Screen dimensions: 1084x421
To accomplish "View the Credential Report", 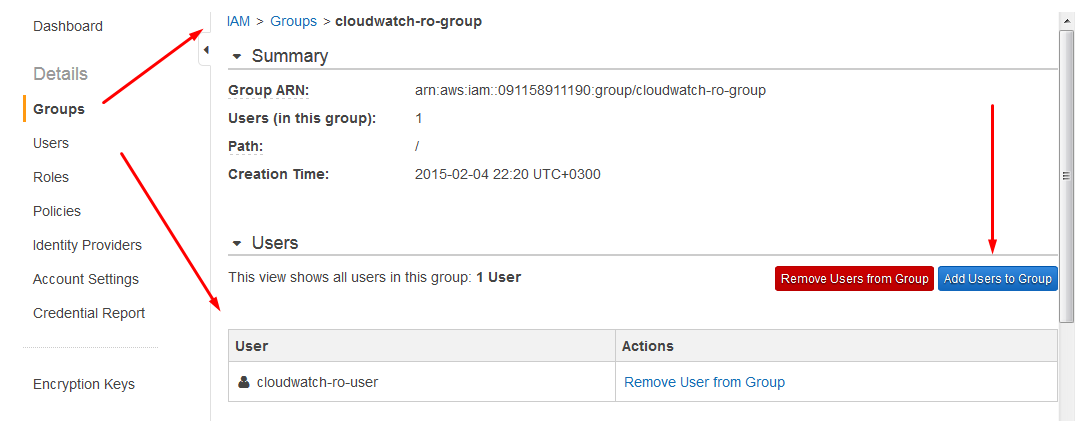I will click(89, 313).
